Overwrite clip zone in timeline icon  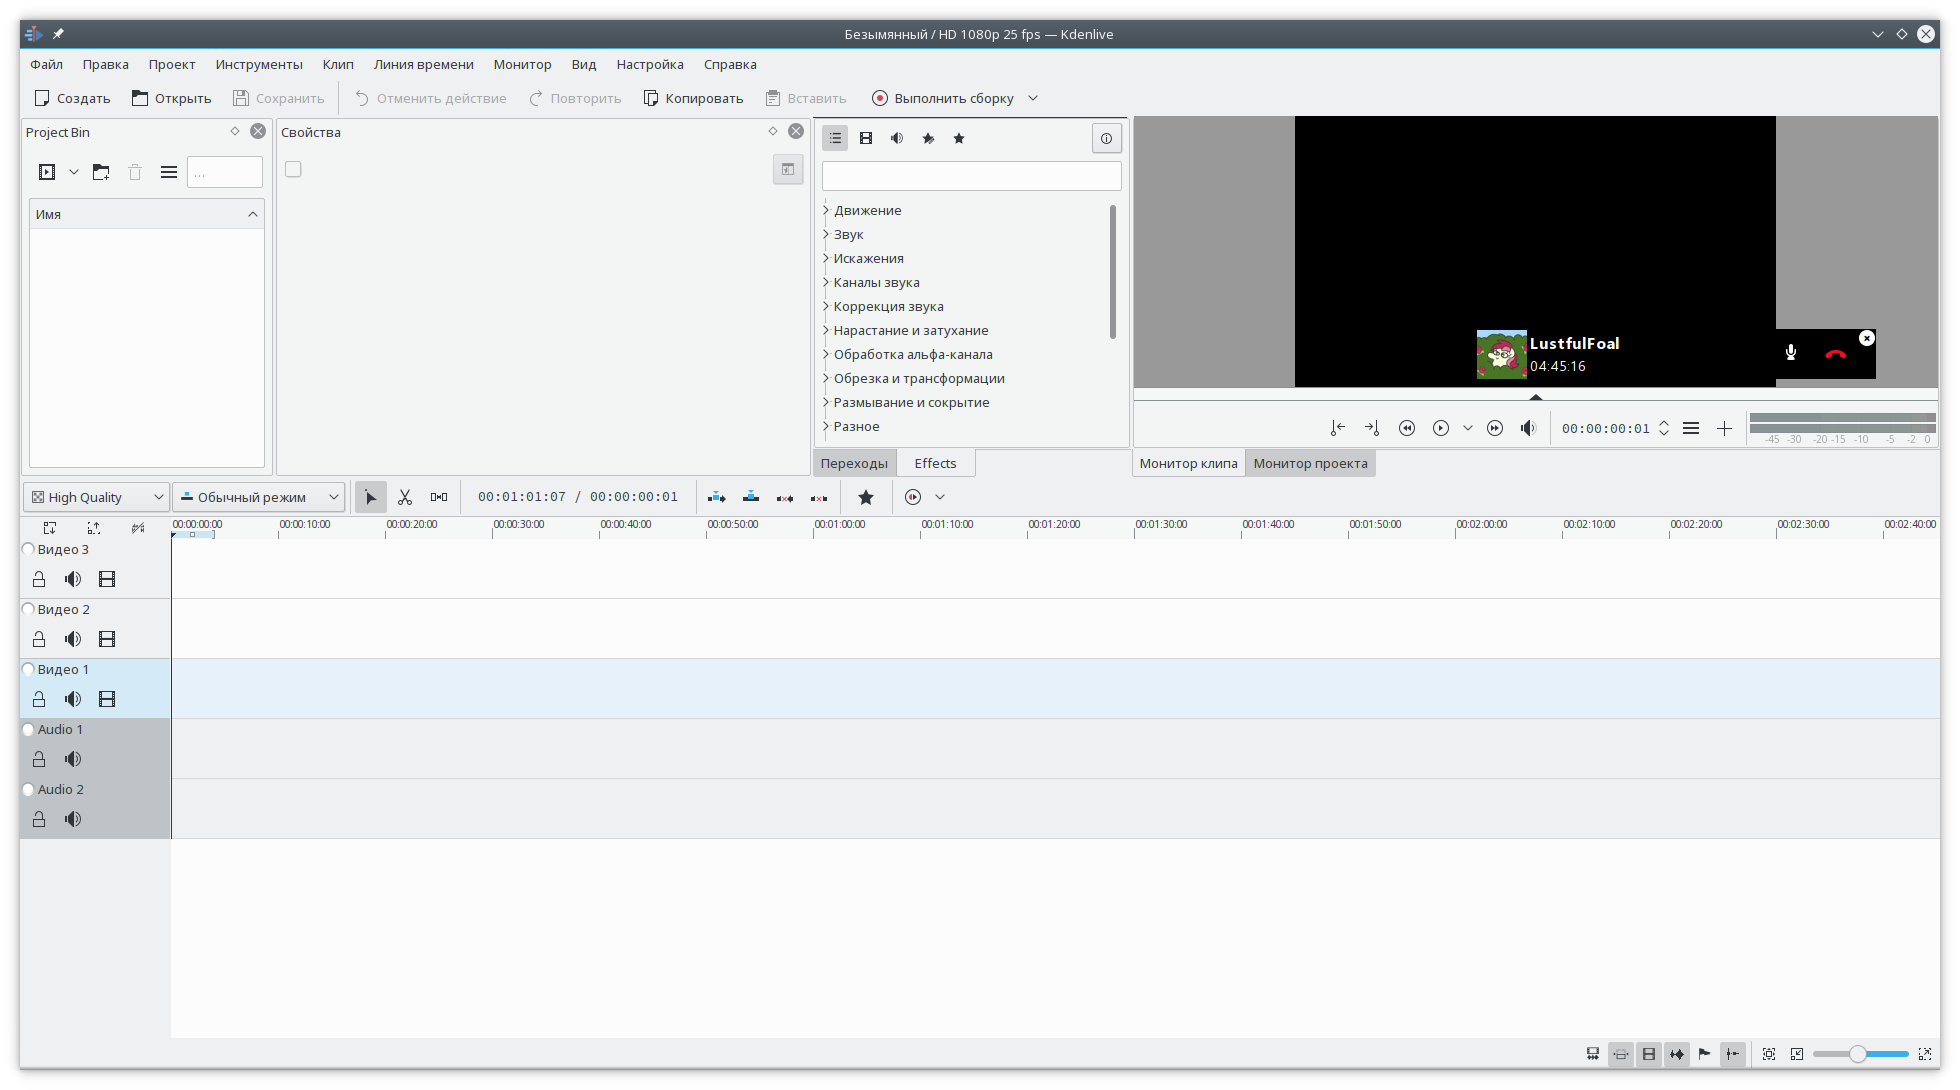coord(751,497)
